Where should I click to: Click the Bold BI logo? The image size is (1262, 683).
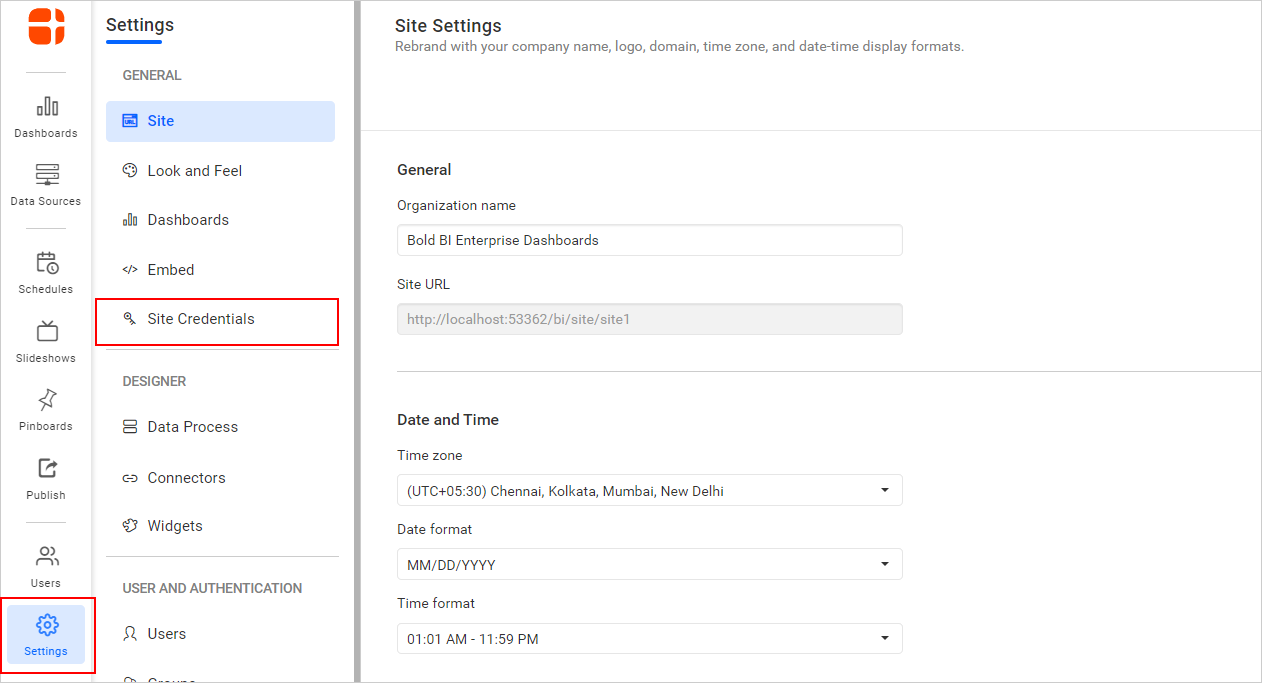(x=45, y=28)
